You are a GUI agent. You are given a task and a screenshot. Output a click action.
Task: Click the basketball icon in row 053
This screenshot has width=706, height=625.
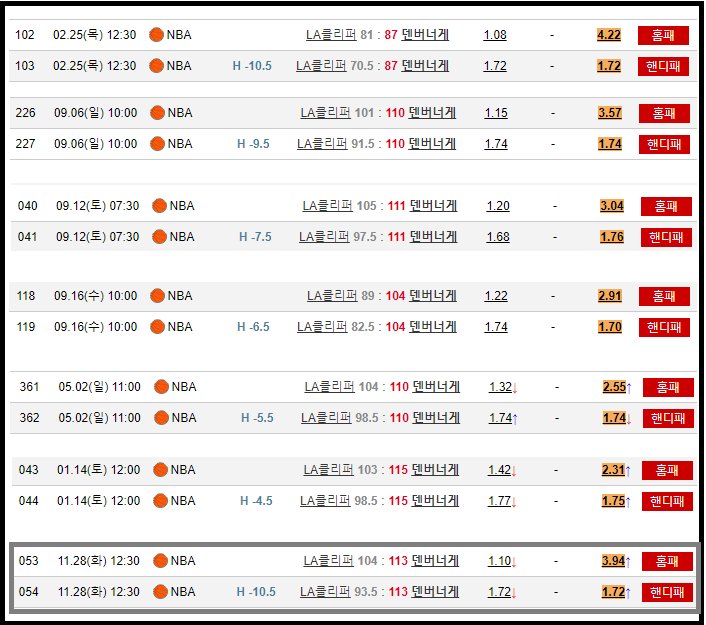coord(160,561)
